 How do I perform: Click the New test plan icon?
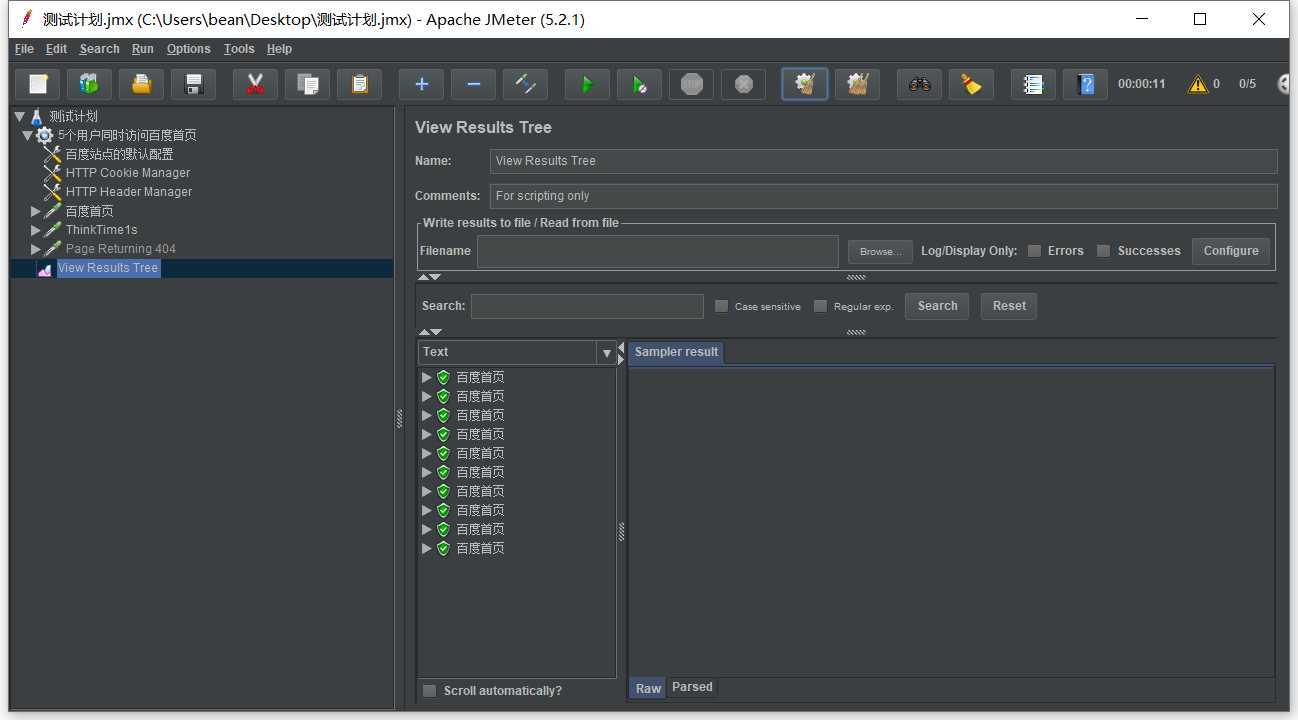[x=38, y=84]
